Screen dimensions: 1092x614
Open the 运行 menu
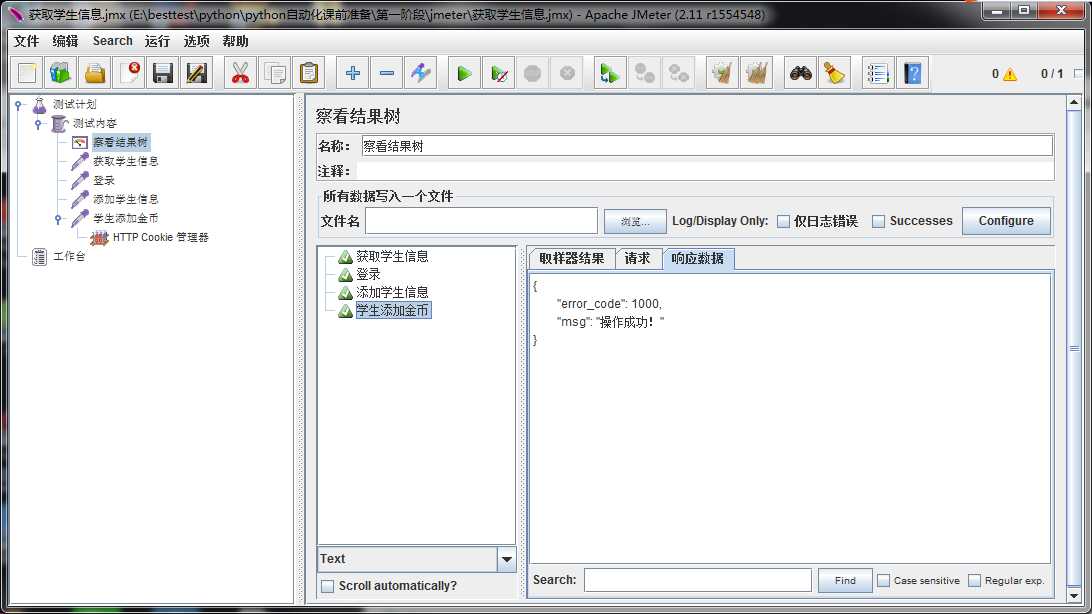[157, 41]
